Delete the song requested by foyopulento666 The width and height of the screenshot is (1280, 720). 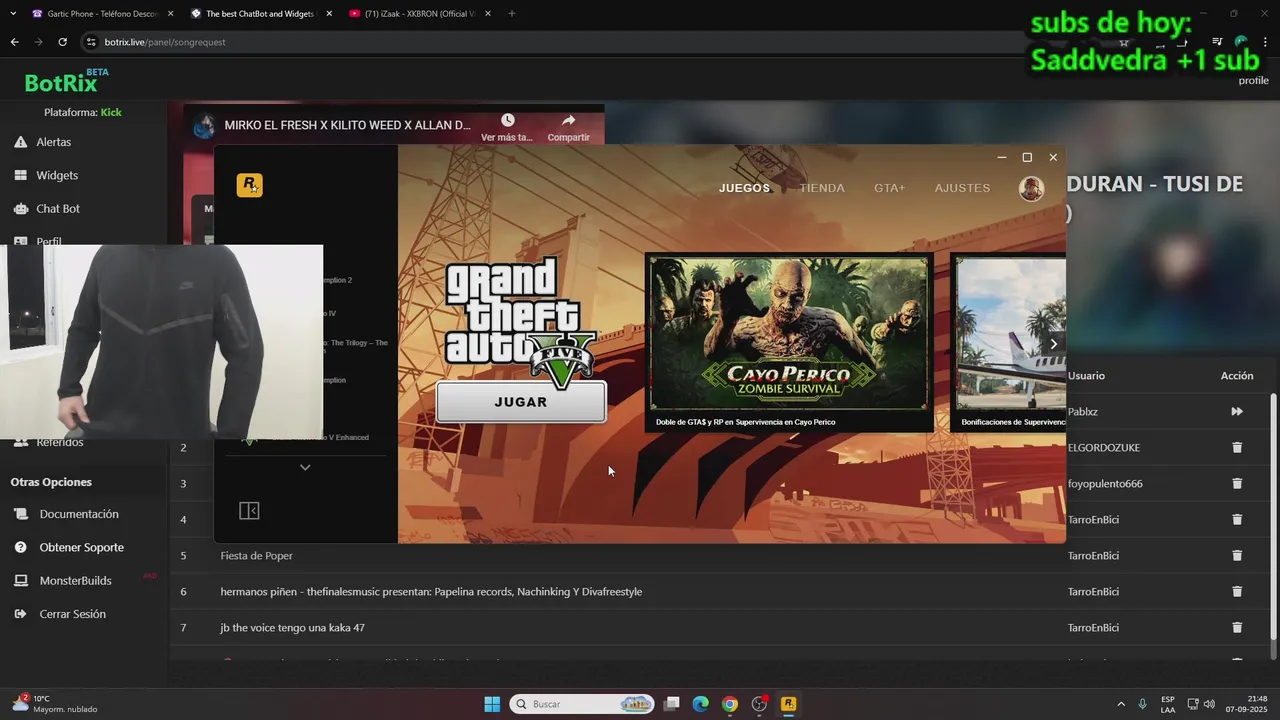coord(1237,483)
